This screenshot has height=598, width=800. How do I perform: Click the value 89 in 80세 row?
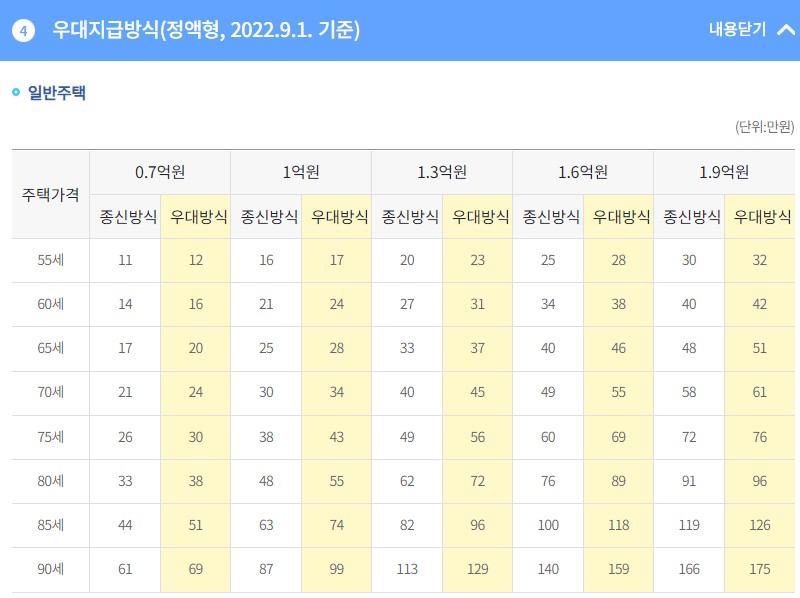coord(618,481)
